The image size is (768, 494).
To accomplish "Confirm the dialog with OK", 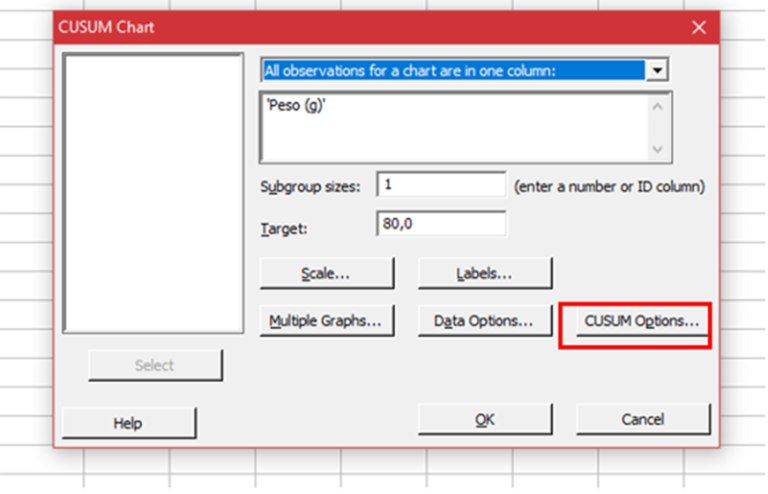I will point(484,420).
